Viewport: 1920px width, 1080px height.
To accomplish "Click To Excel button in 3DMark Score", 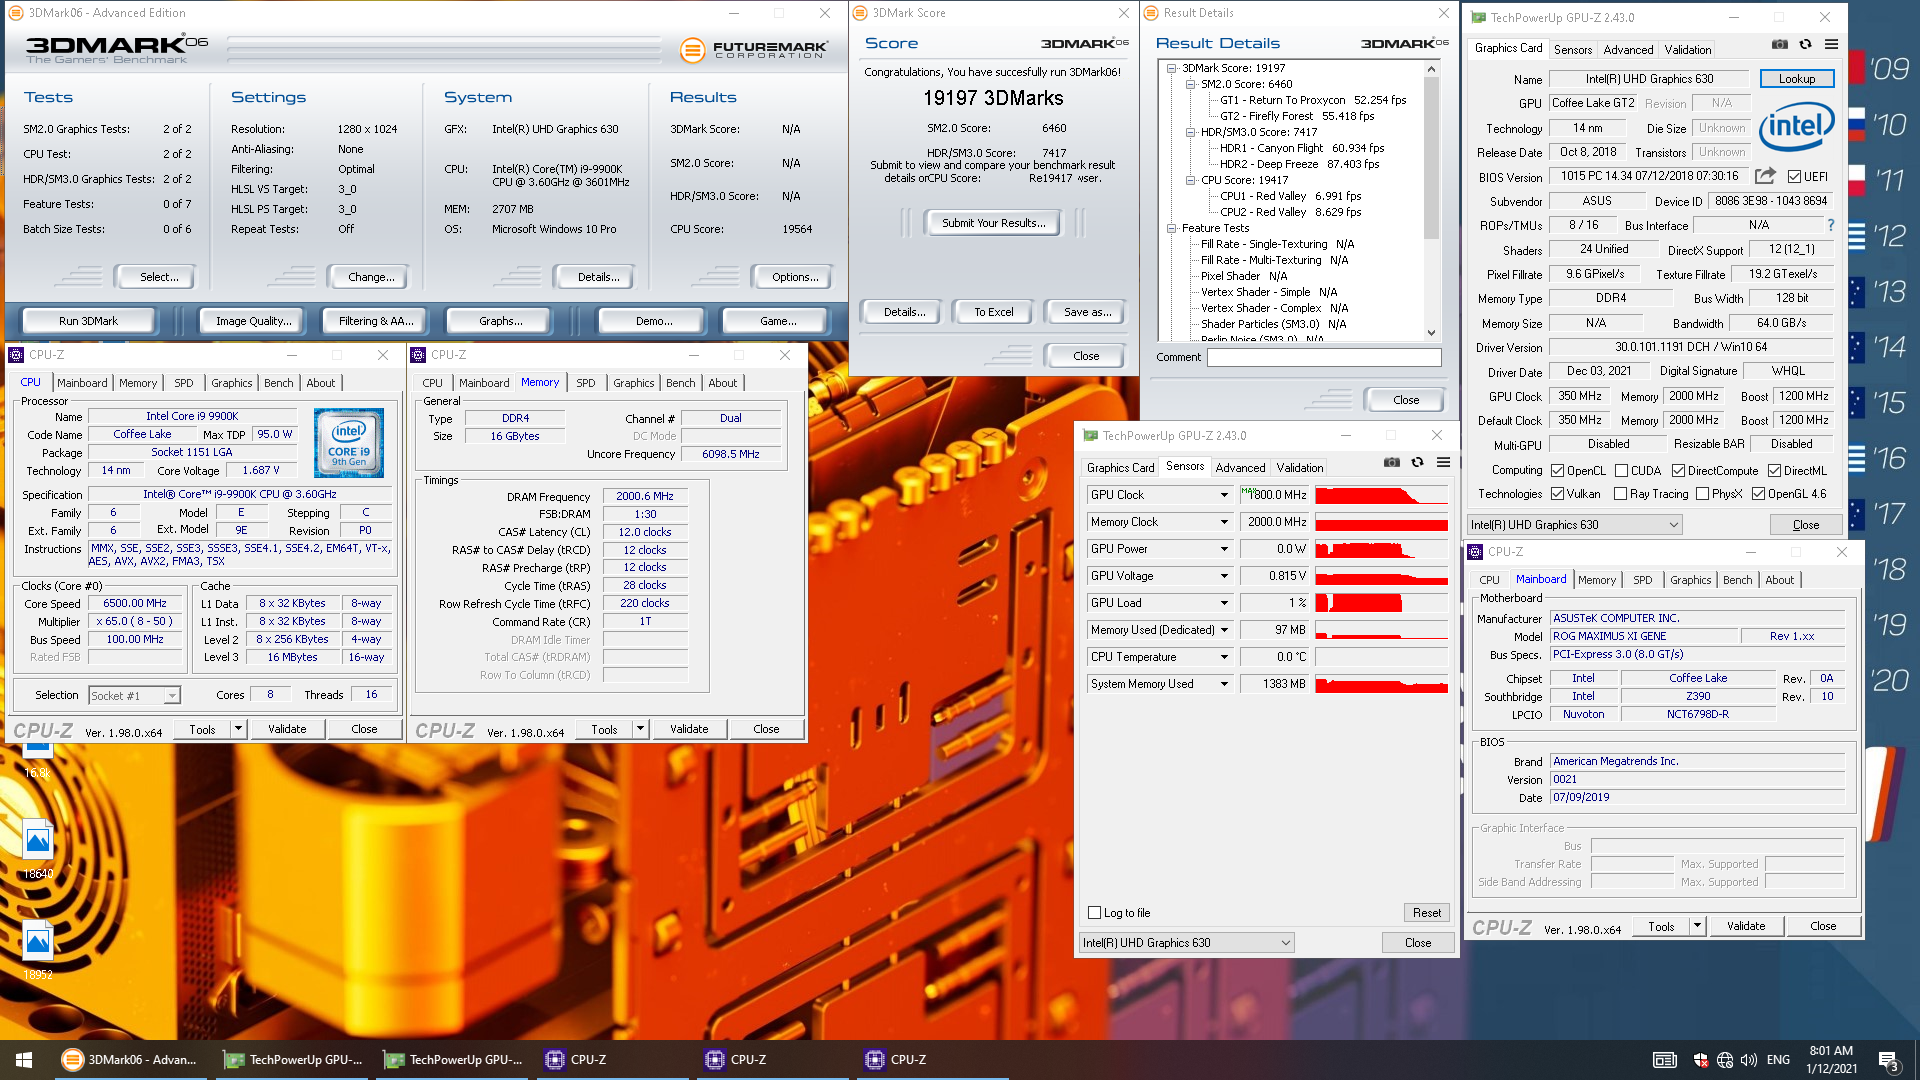I will [994, 312].
